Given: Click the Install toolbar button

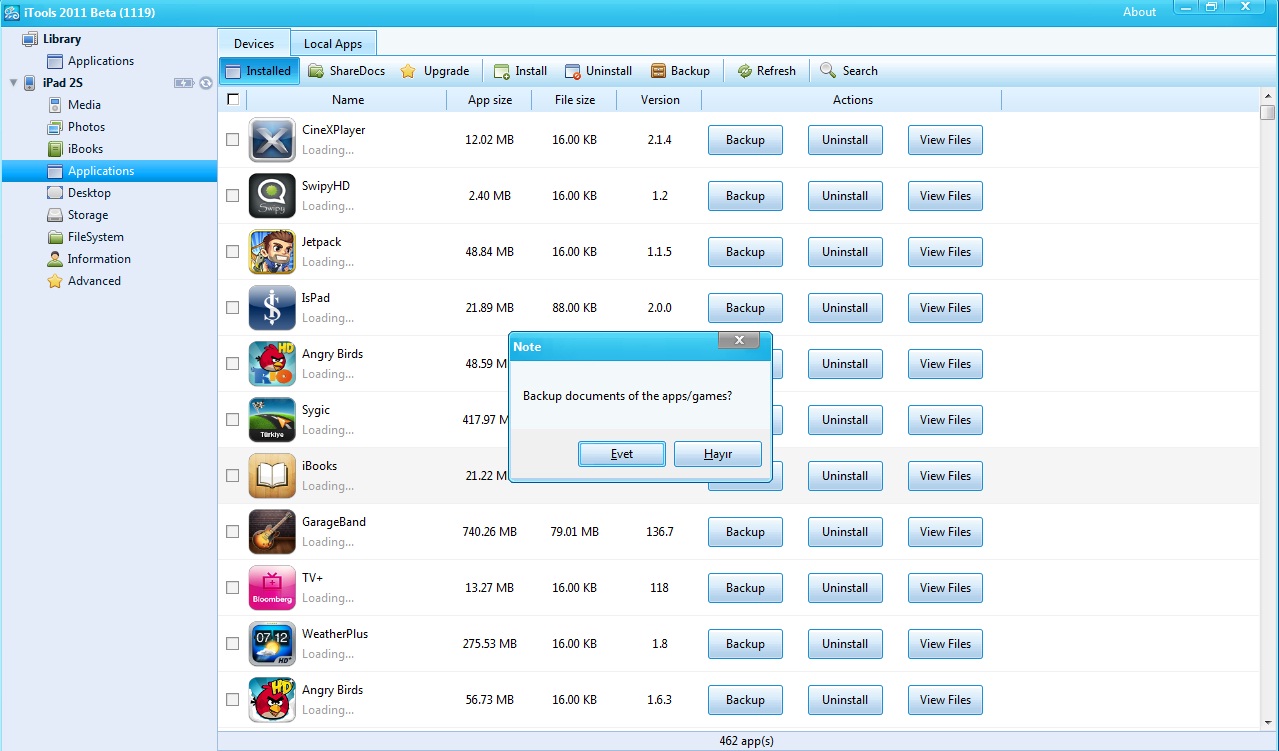Looking at the screenshot, I should [520, 71].
